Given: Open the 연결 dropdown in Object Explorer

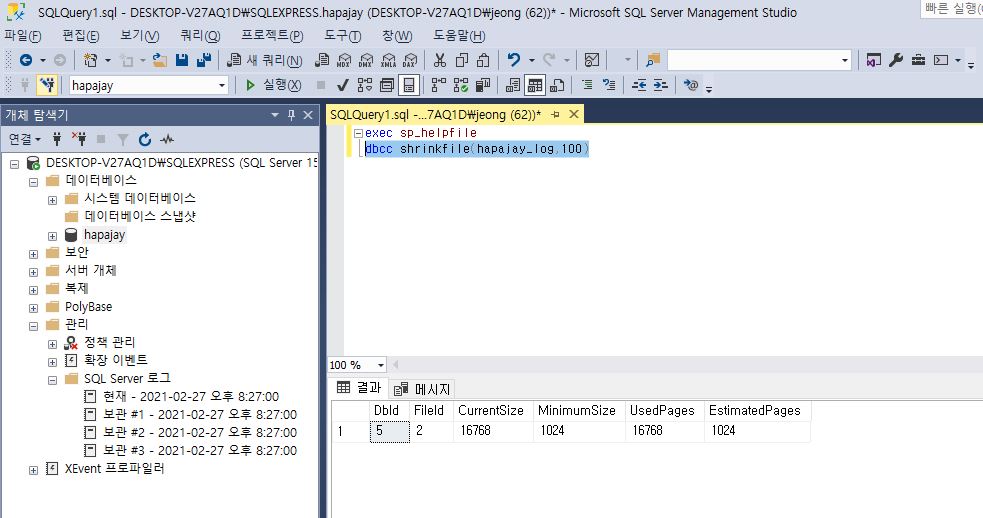Looking at the screenshot, I should [x=25, y=139].
